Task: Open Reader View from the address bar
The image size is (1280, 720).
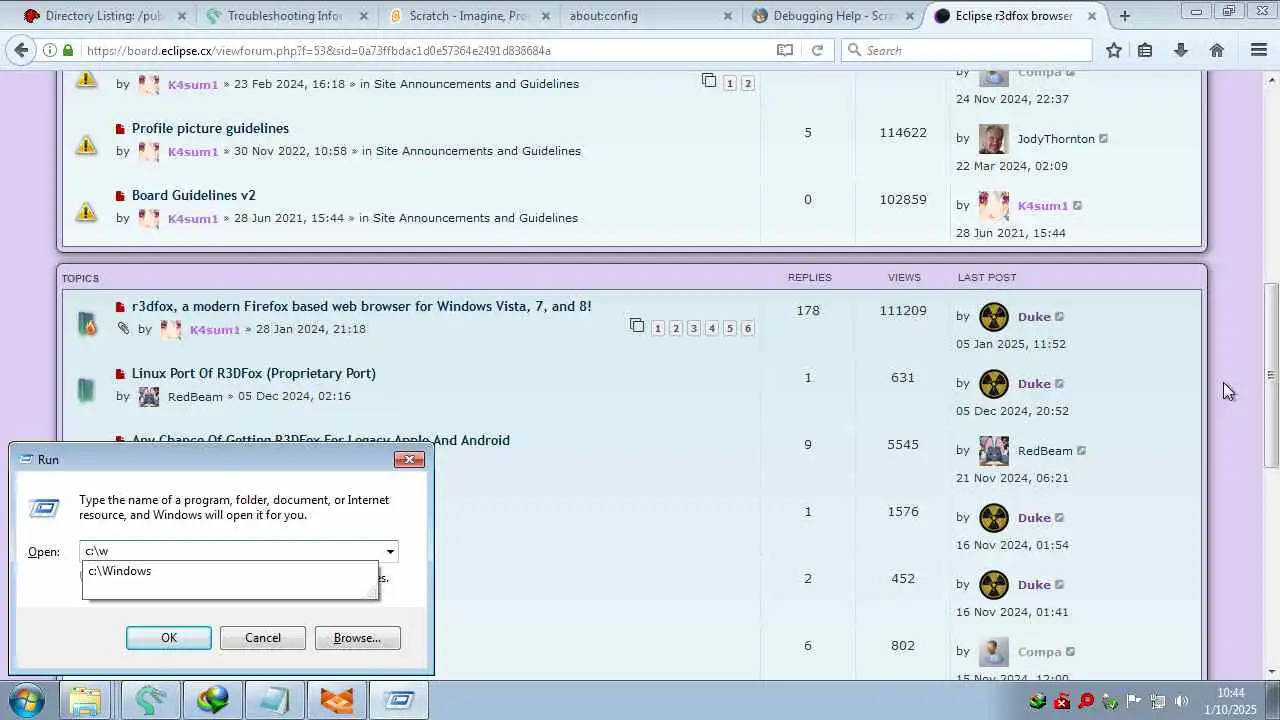Action: 785,50
